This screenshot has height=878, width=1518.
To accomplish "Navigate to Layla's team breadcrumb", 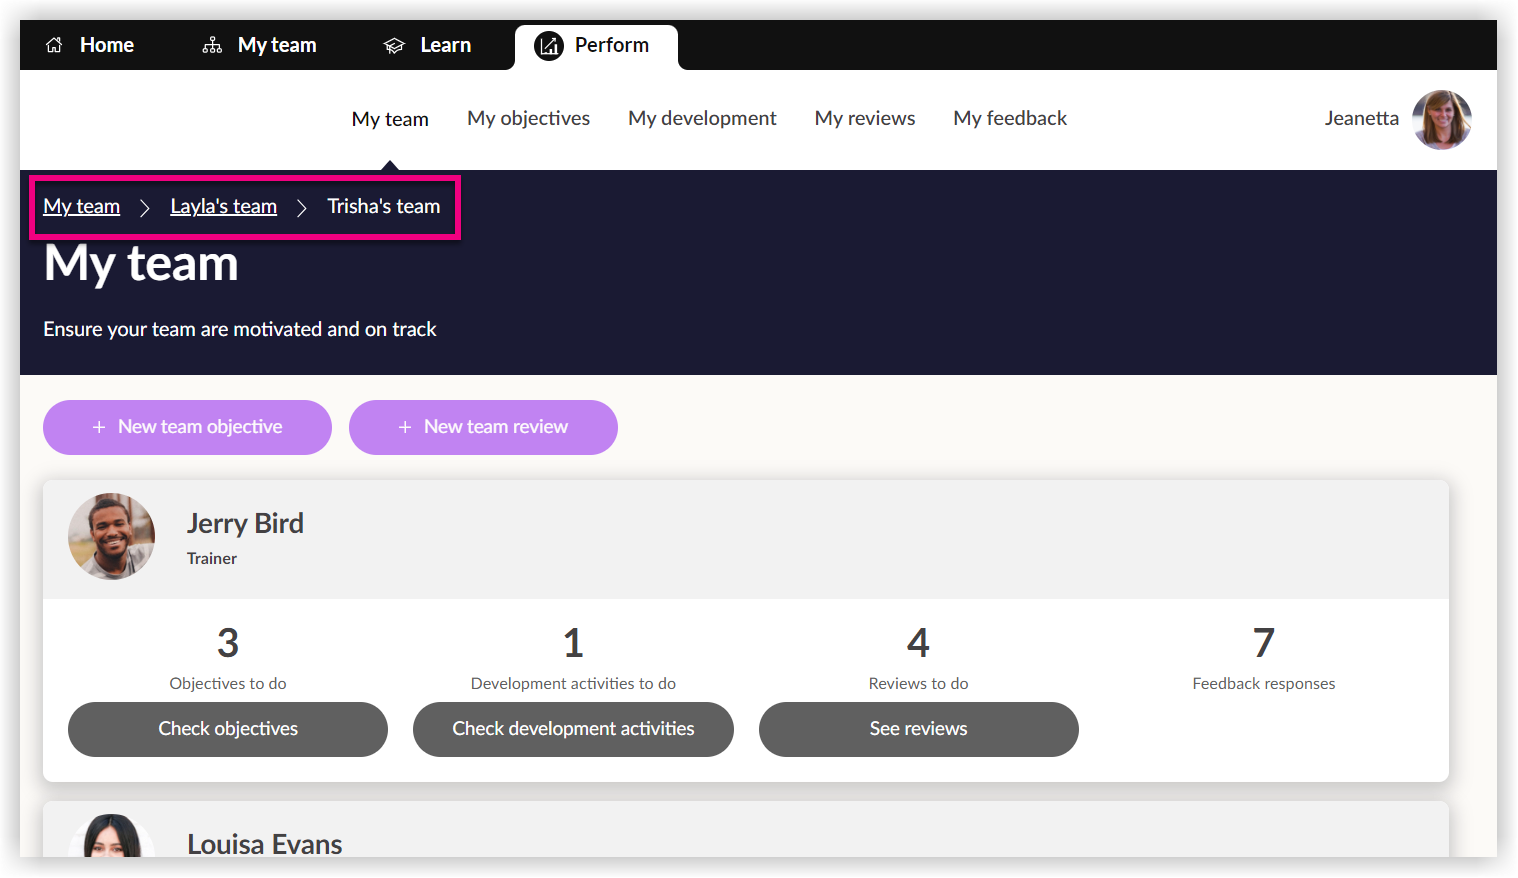I will click(x=223, y=206).
